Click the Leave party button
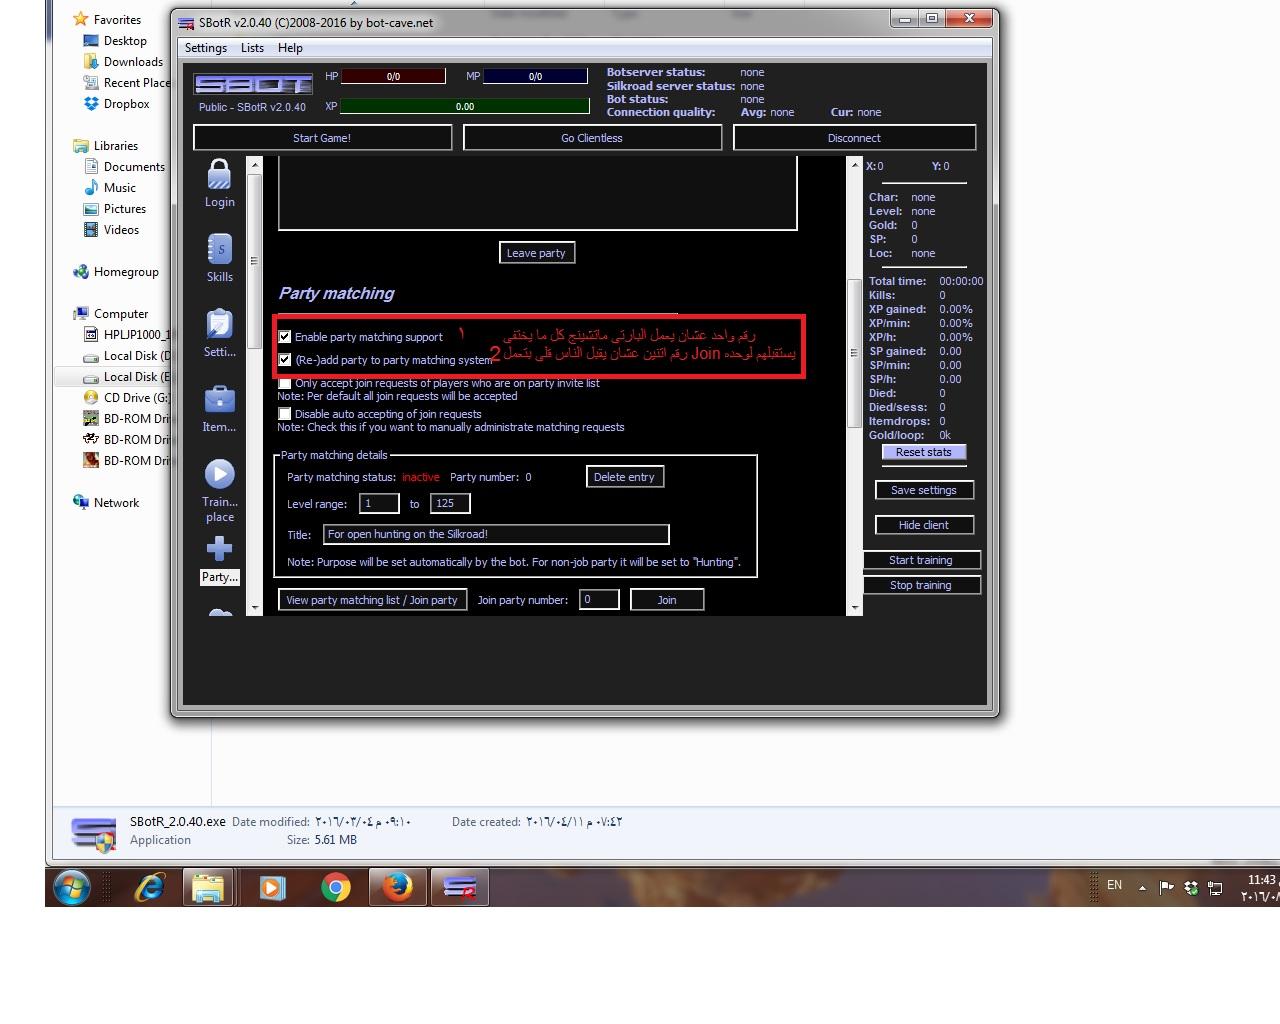 point(537,253)
